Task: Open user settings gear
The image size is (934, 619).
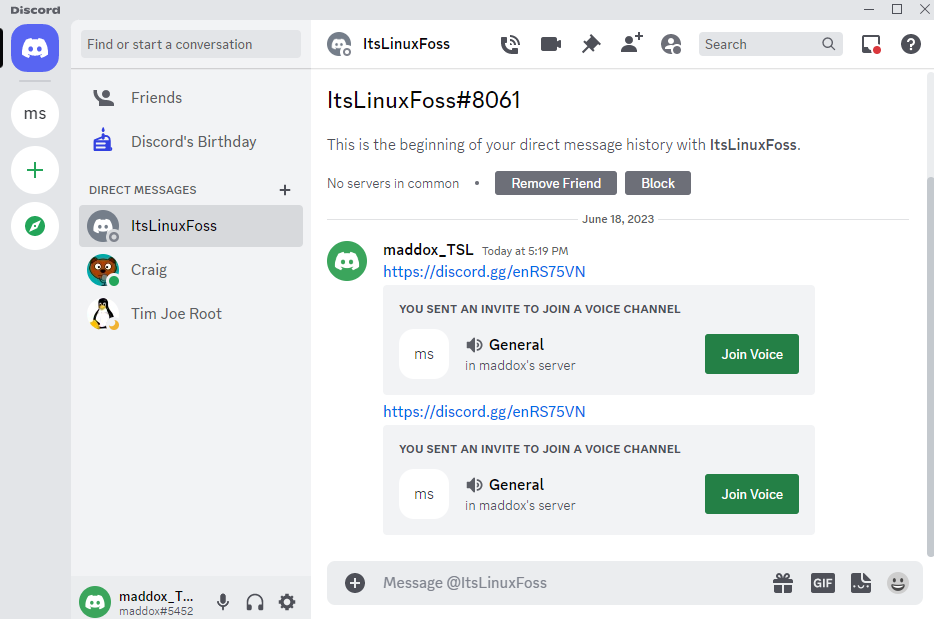Action: tap(287, 602)
